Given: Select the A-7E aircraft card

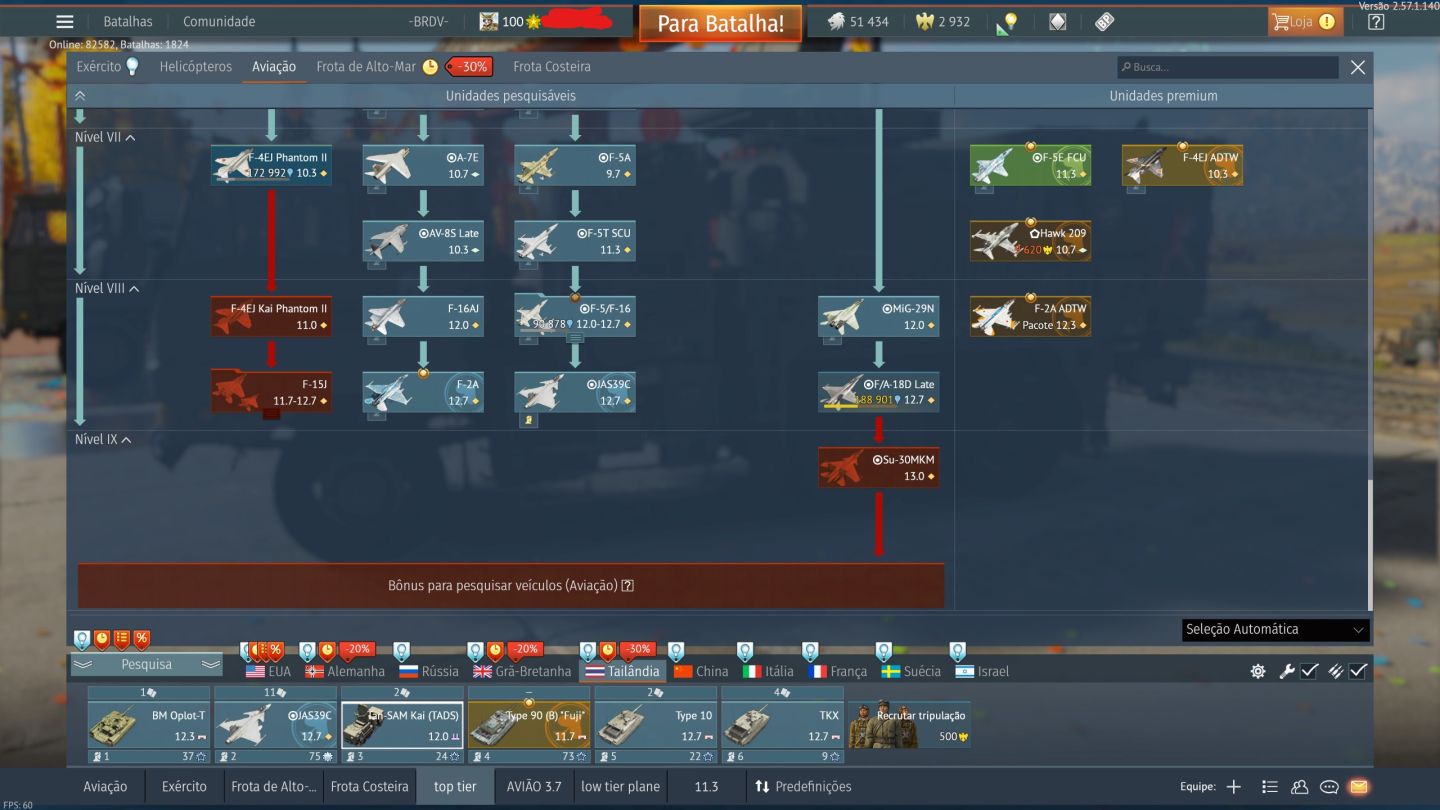Looking at the screenshot, I should (423, 165).
